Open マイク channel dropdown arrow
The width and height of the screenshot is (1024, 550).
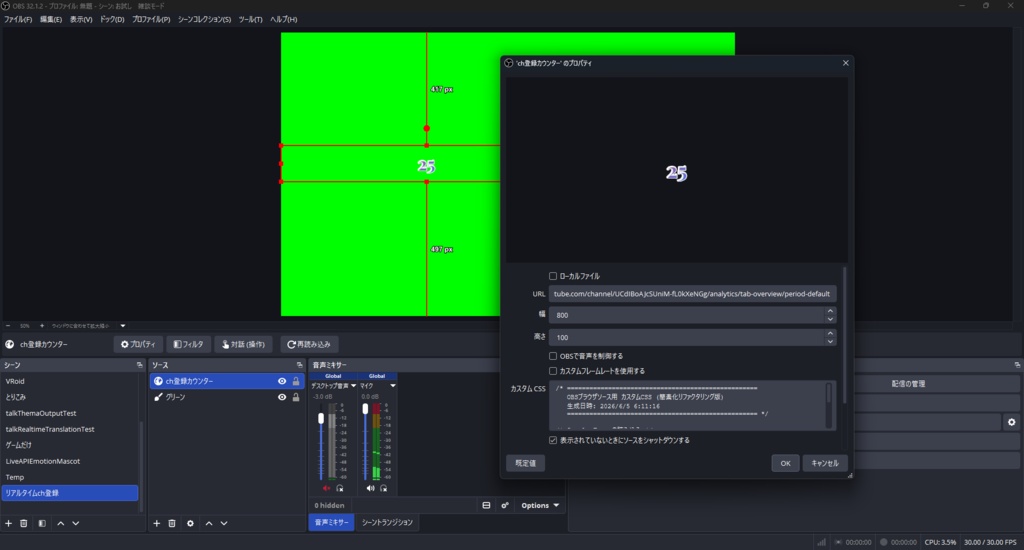point(392,386)
